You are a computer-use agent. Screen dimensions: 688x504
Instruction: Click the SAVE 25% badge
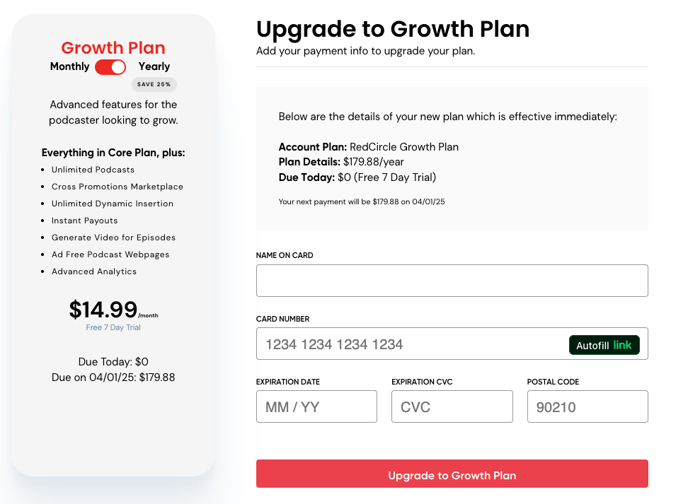154,84
